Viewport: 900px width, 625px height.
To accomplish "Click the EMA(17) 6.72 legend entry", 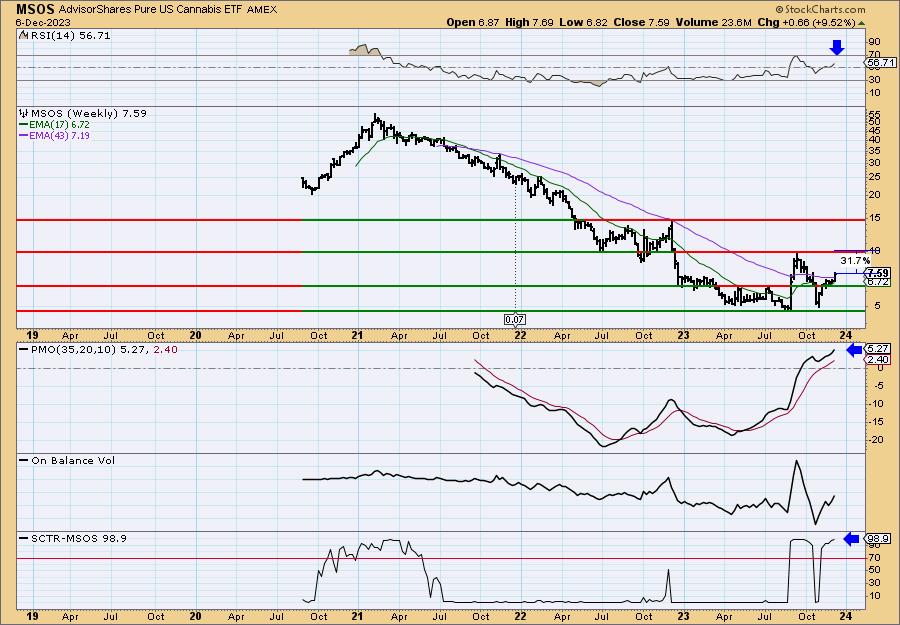I will pyautogui.click(x=59, y=125).
